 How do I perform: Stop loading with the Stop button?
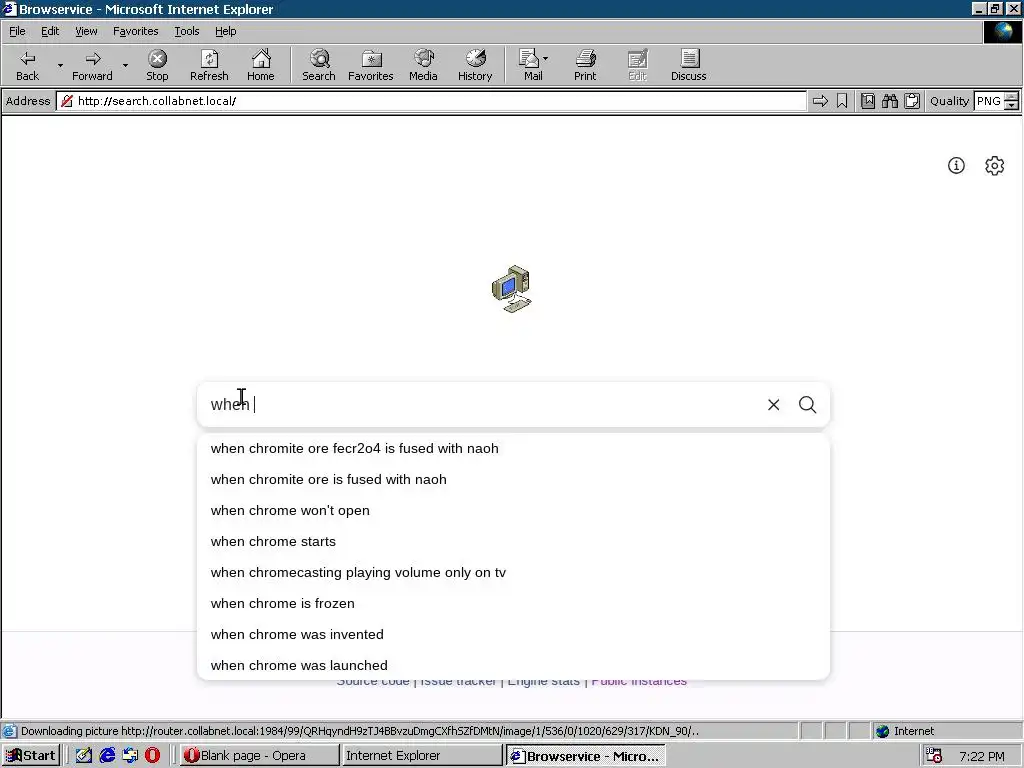click(x=157, y=65)
